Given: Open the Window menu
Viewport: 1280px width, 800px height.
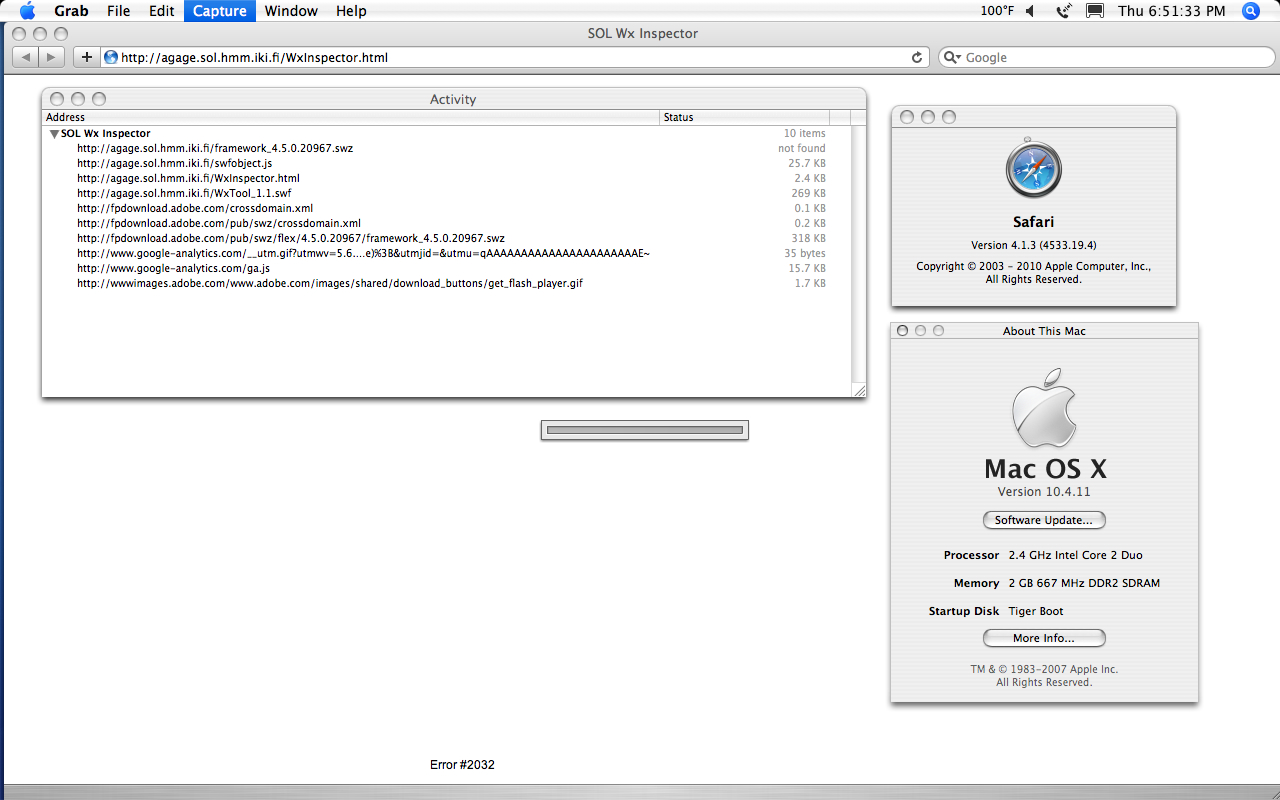Looking at the screenshot, I should pyautogui.click(x=291, y=11).
